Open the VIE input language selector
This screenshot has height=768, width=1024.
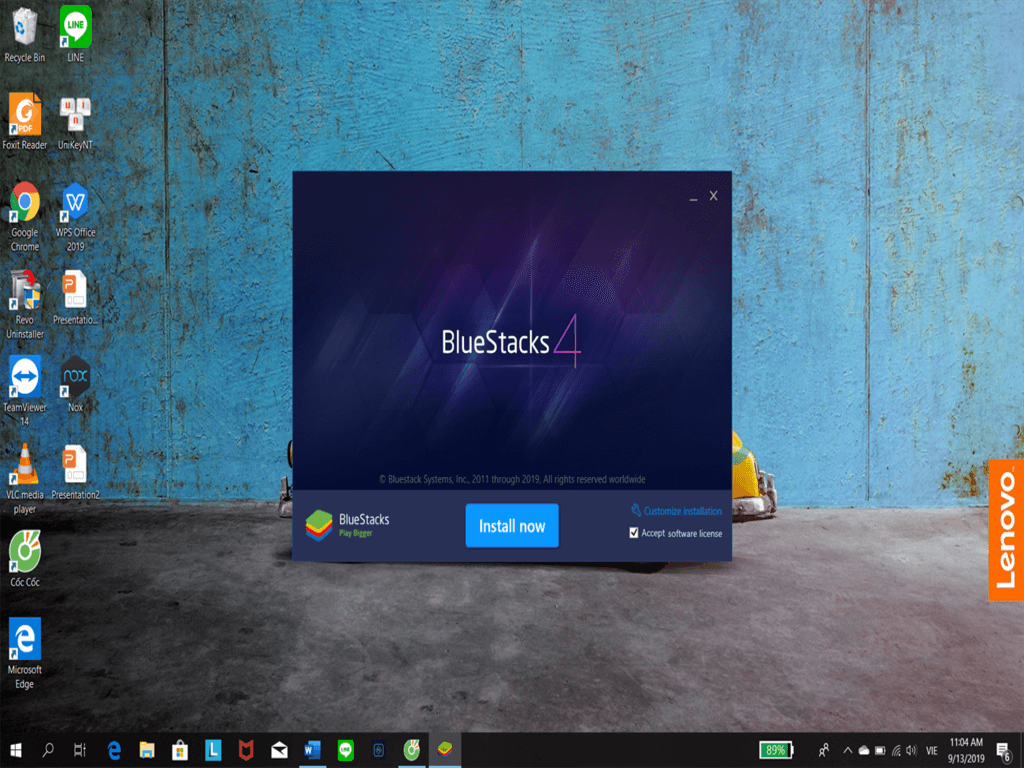[931, 749]
